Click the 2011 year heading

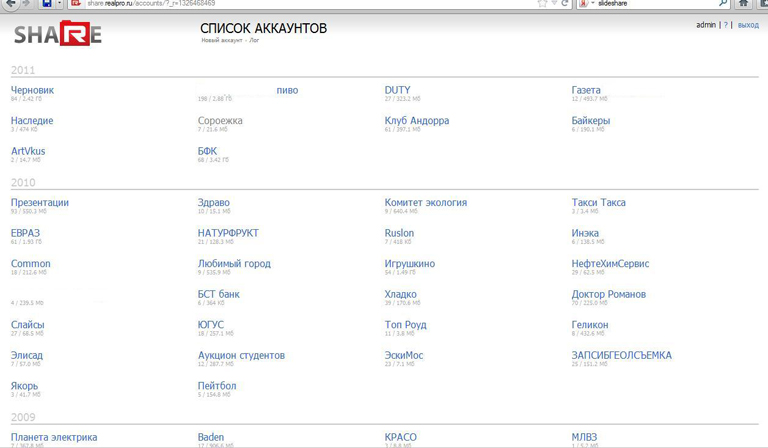pos(23,70)
